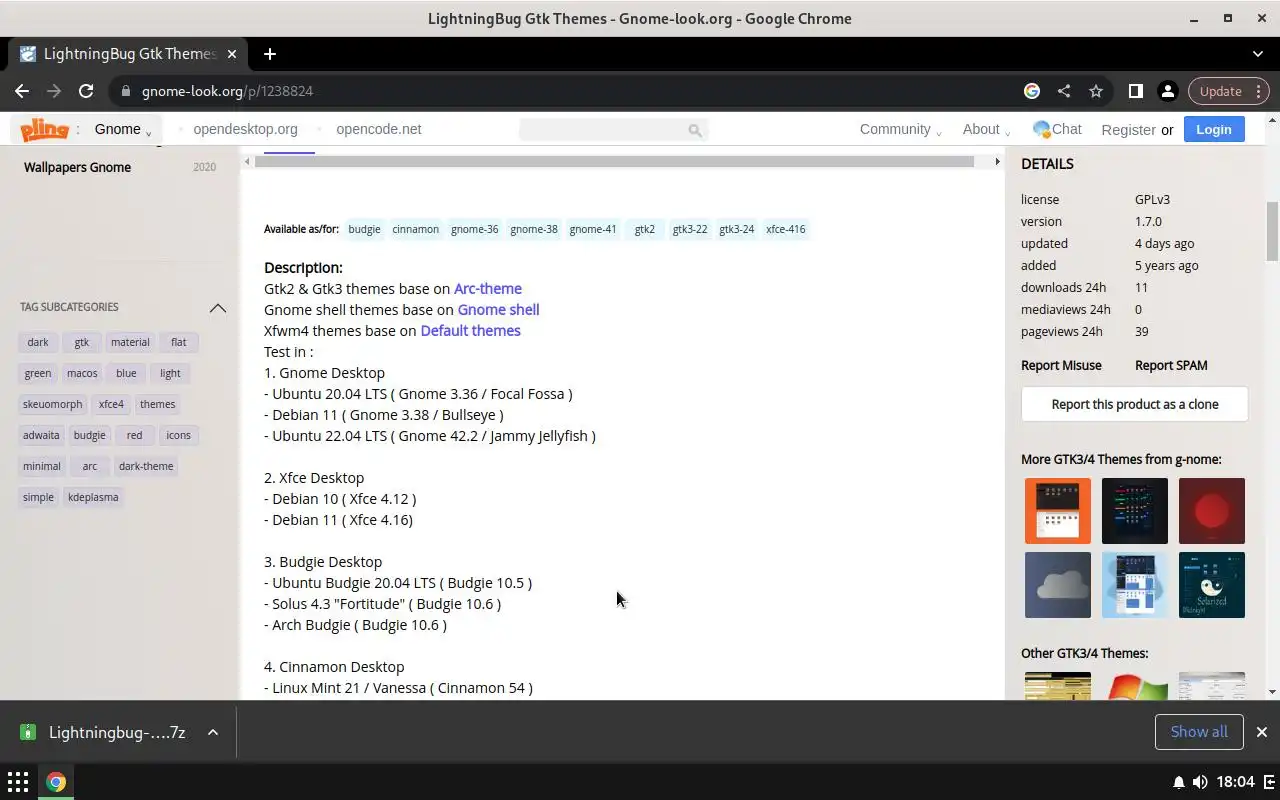Open the red circle theme thumbnail
1280x800 pixels.
click(1212, 511)
